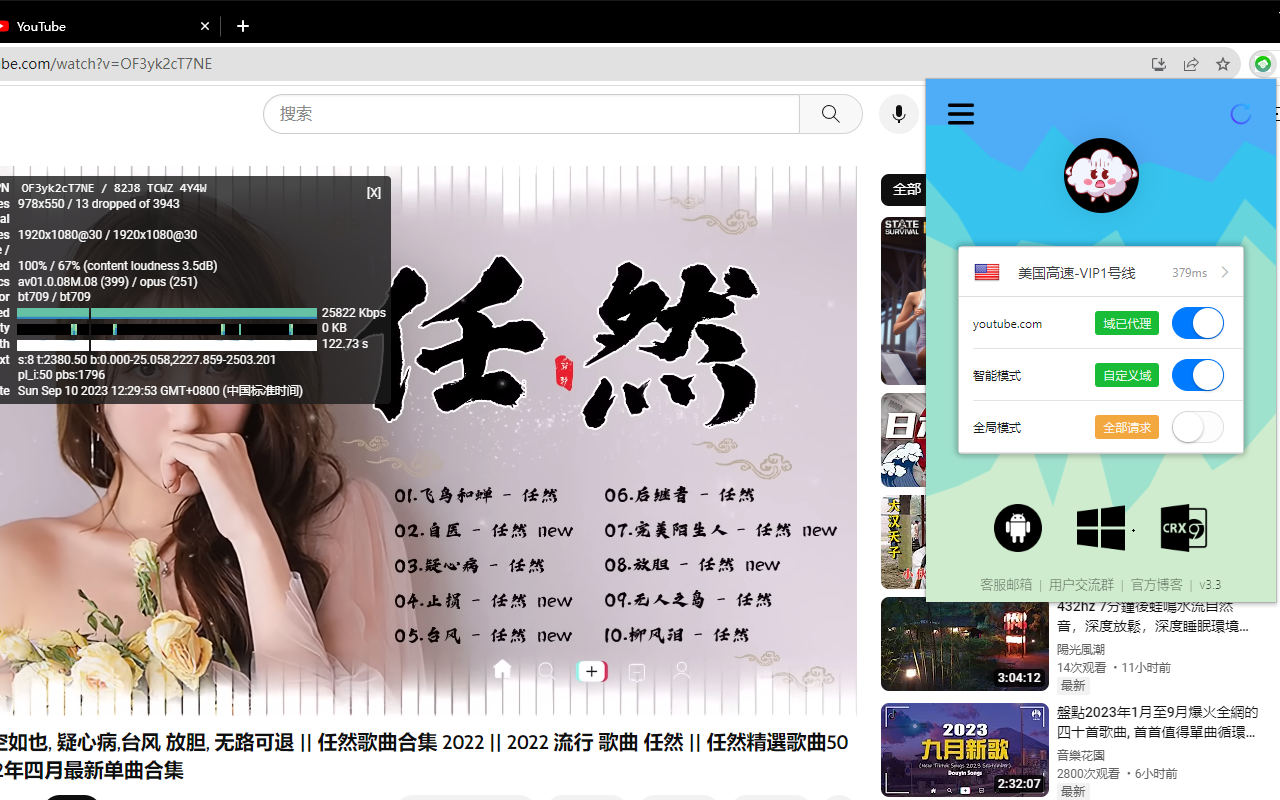
Task: Open the hamburger menu in the proxy panel
Action: click(960, 113)
